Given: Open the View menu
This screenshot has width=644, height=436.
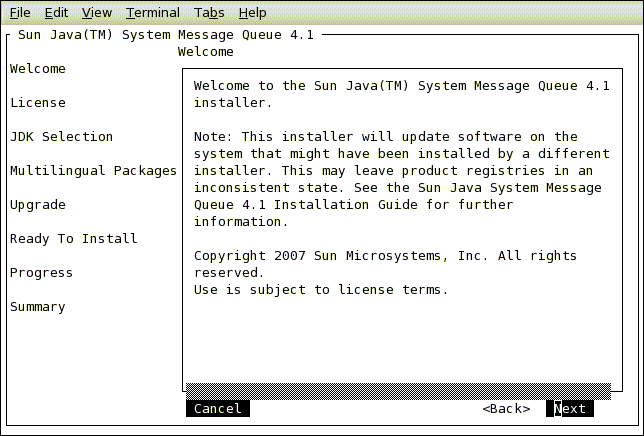Looking at the screenshot, I should coord(97,13).
